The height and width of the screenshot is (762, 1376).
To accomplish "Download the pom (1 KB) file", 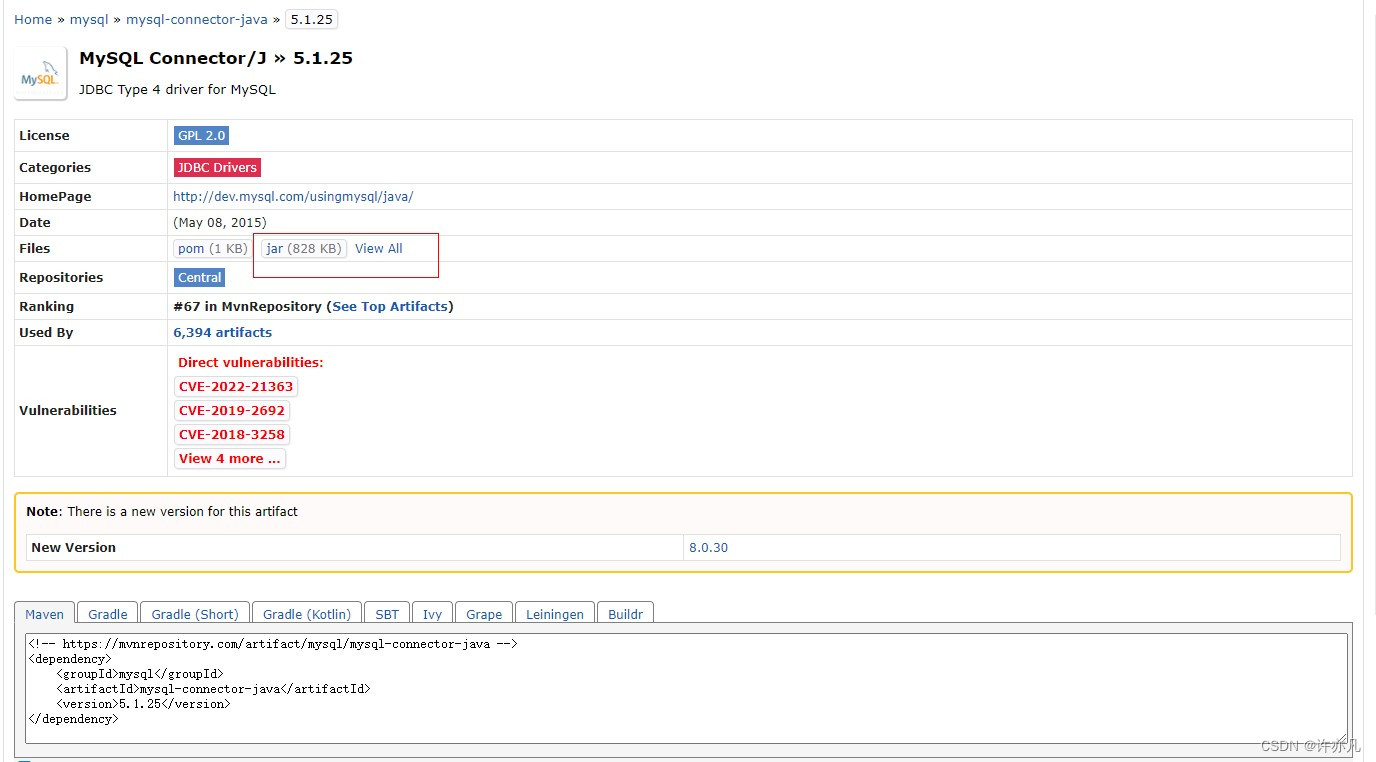I will pos(212,248).
